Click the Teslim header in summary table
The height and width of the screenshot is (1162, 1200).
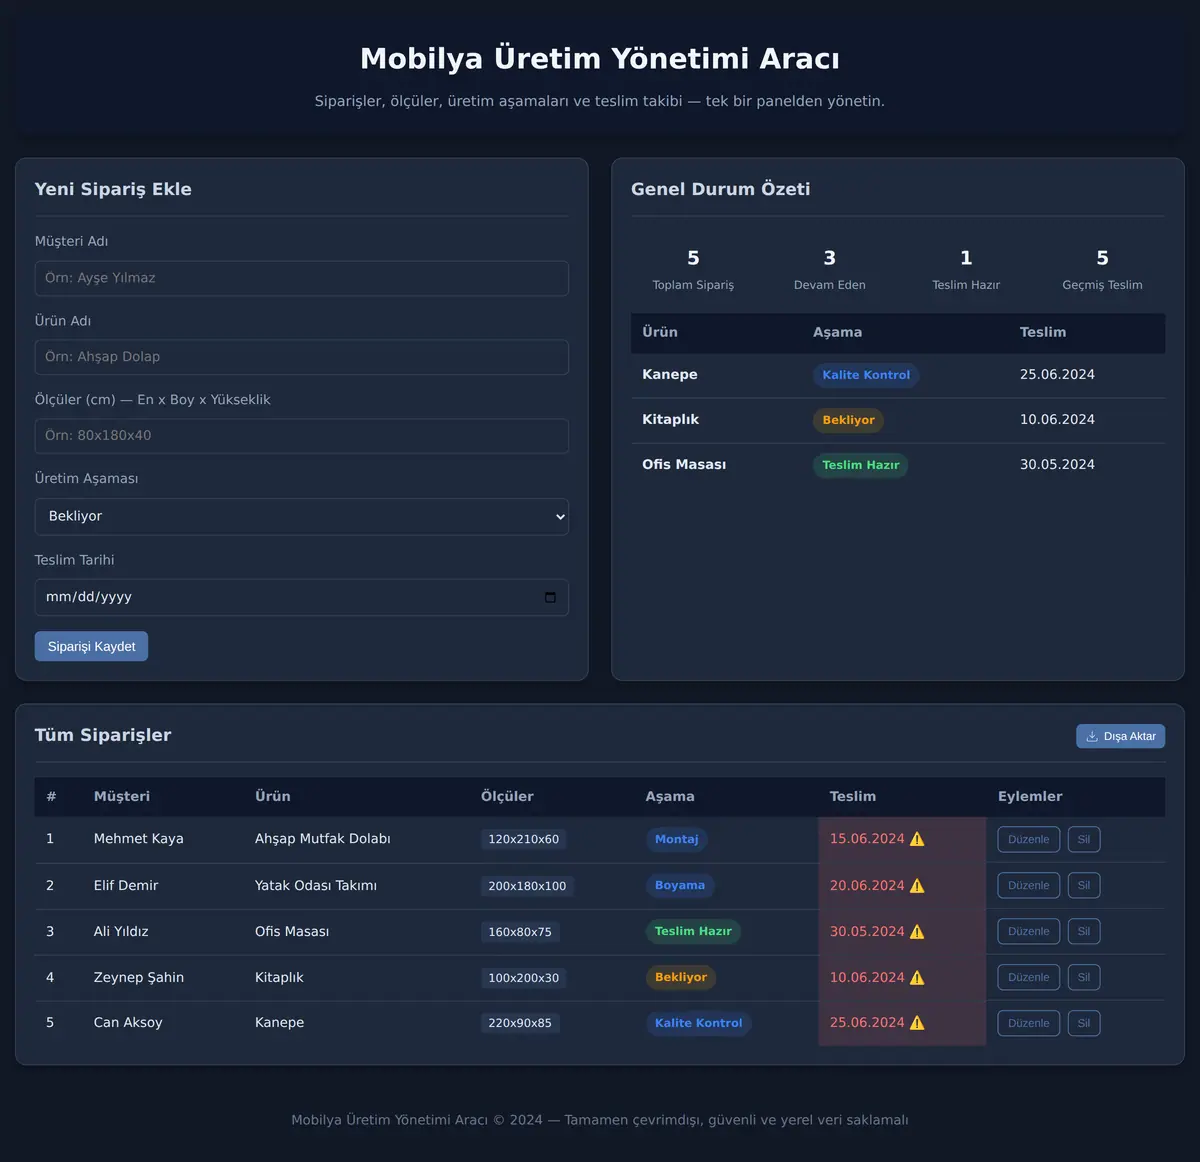click(1043, 332)
